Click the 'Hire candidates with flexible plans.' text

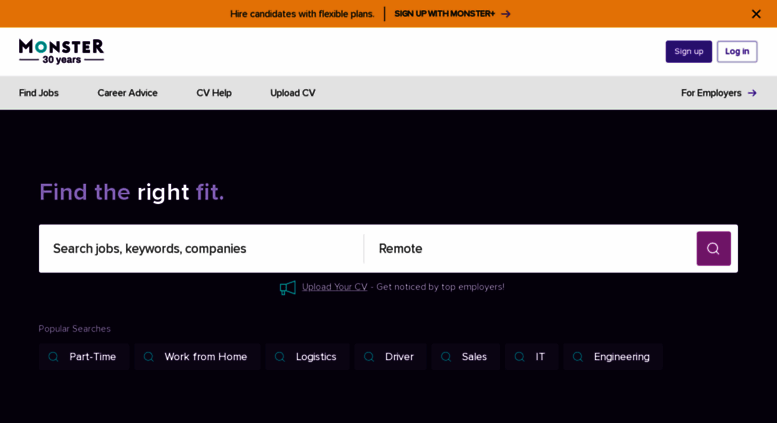pyautogui.click(x=302, y=14)
